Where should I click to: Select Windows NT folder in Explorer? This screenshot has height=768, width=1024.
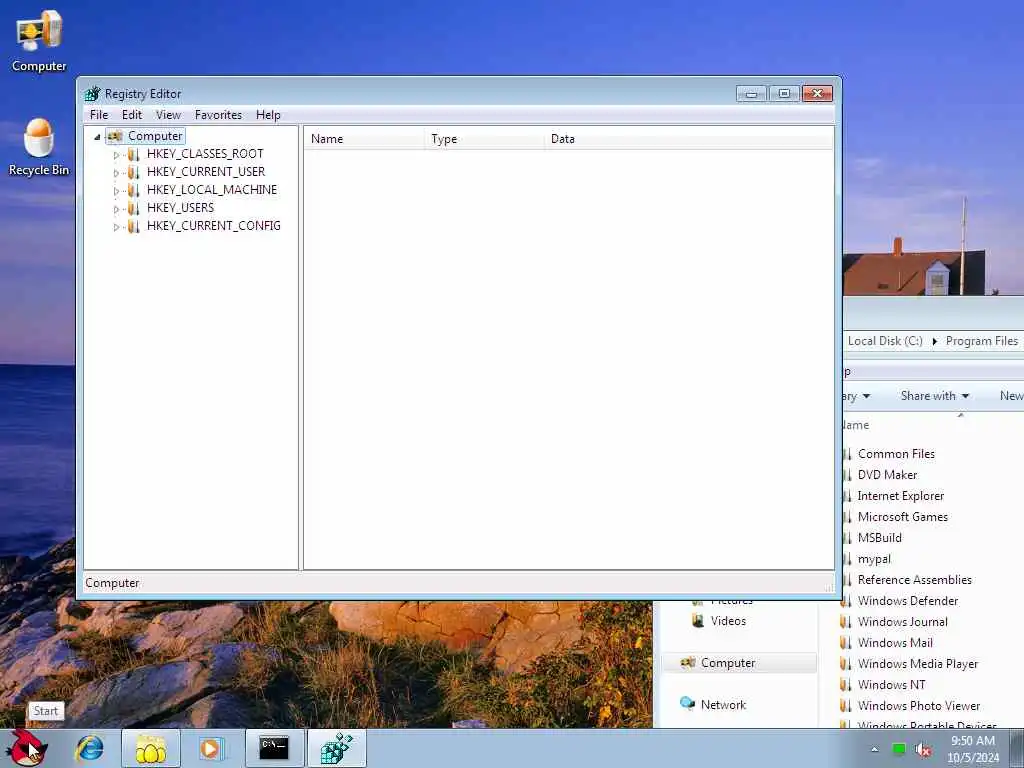coord(891,684)
